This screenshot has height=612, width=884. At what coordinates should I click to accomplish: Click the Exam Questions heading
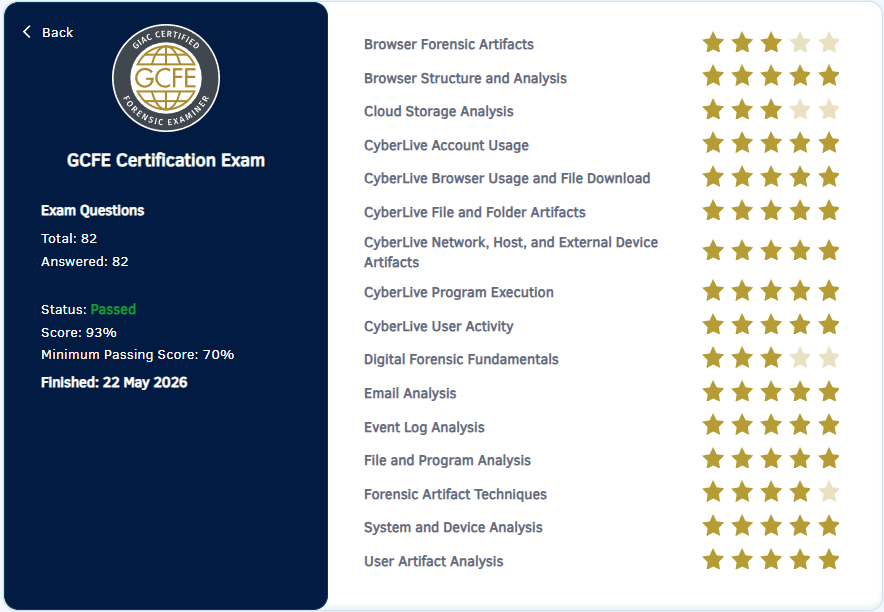(x=92, y=211)
